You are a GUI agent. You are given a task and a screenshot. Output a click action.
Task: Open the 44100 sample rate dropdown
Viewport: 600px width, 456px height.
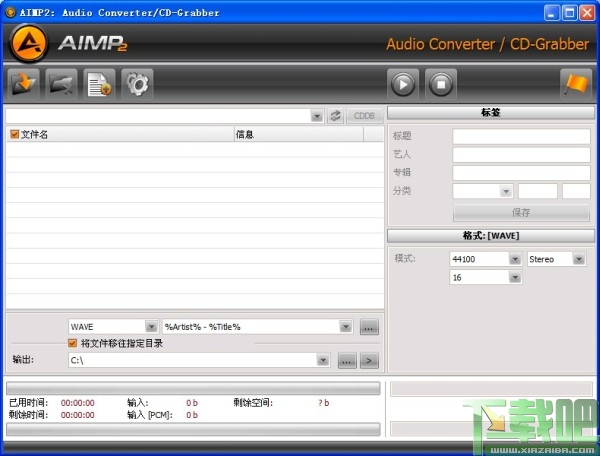coord(515,259)
